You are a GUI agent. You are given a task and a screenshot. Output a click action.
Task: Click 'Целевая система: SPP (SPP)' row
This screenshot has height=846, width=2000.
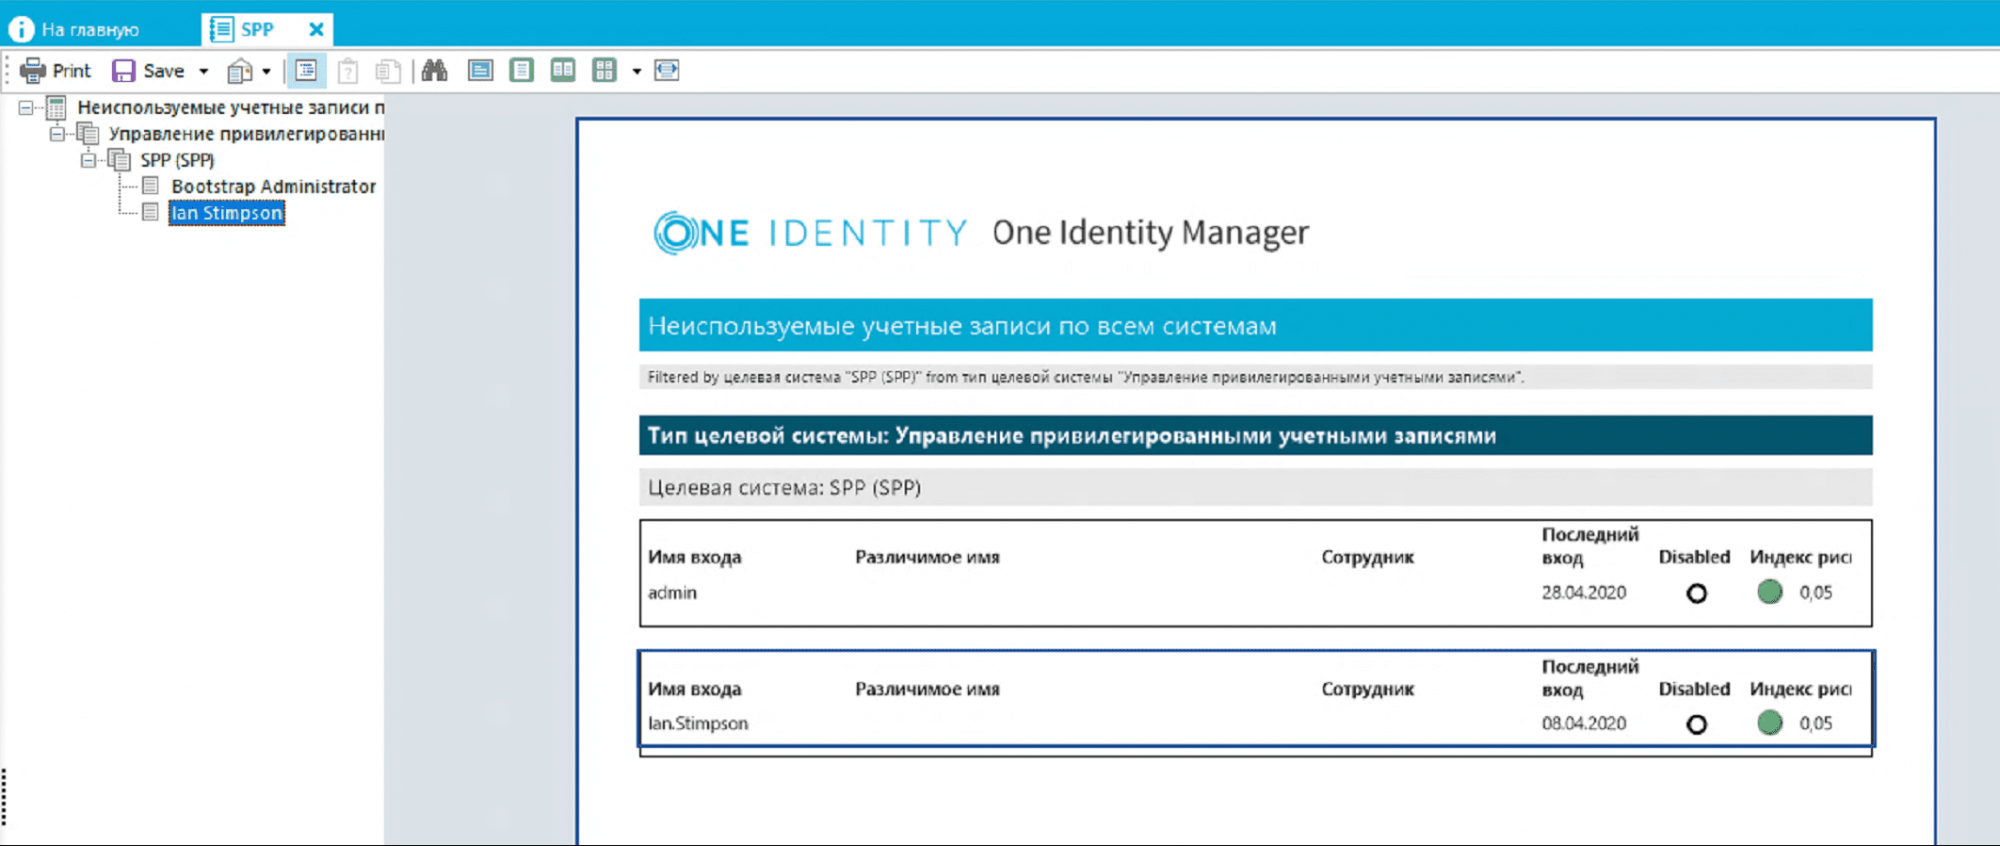1255,487
